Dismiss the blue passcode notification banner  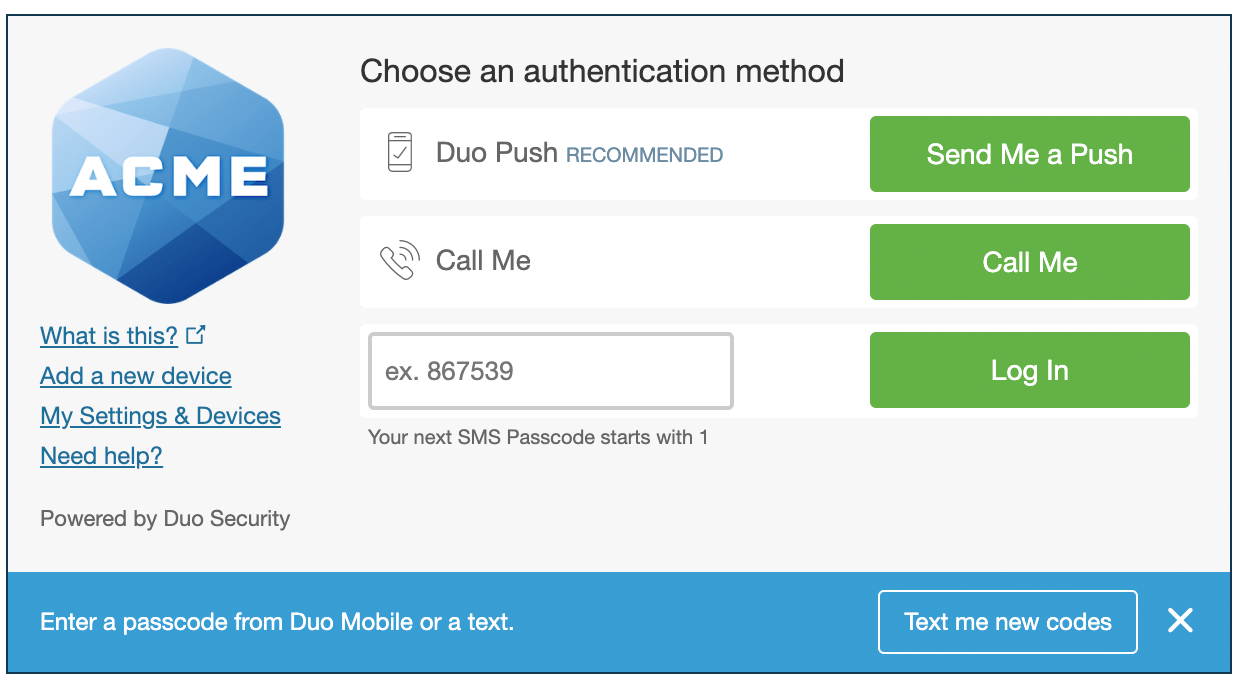[1180, 620]
